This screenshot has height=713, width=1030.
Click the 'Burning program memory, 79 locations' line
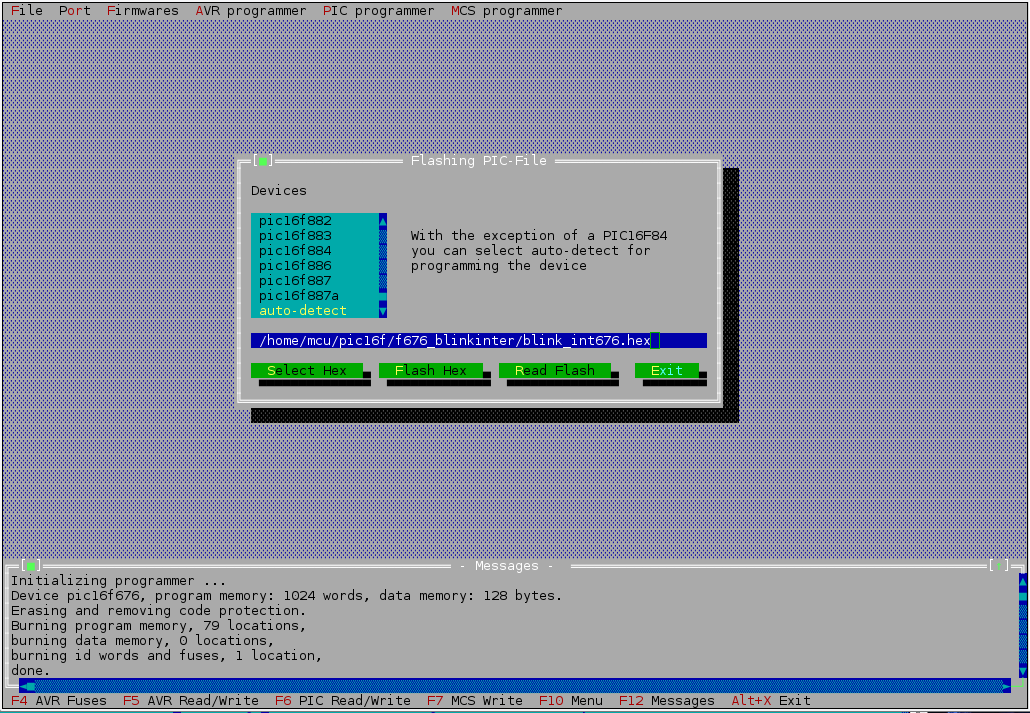158,626
